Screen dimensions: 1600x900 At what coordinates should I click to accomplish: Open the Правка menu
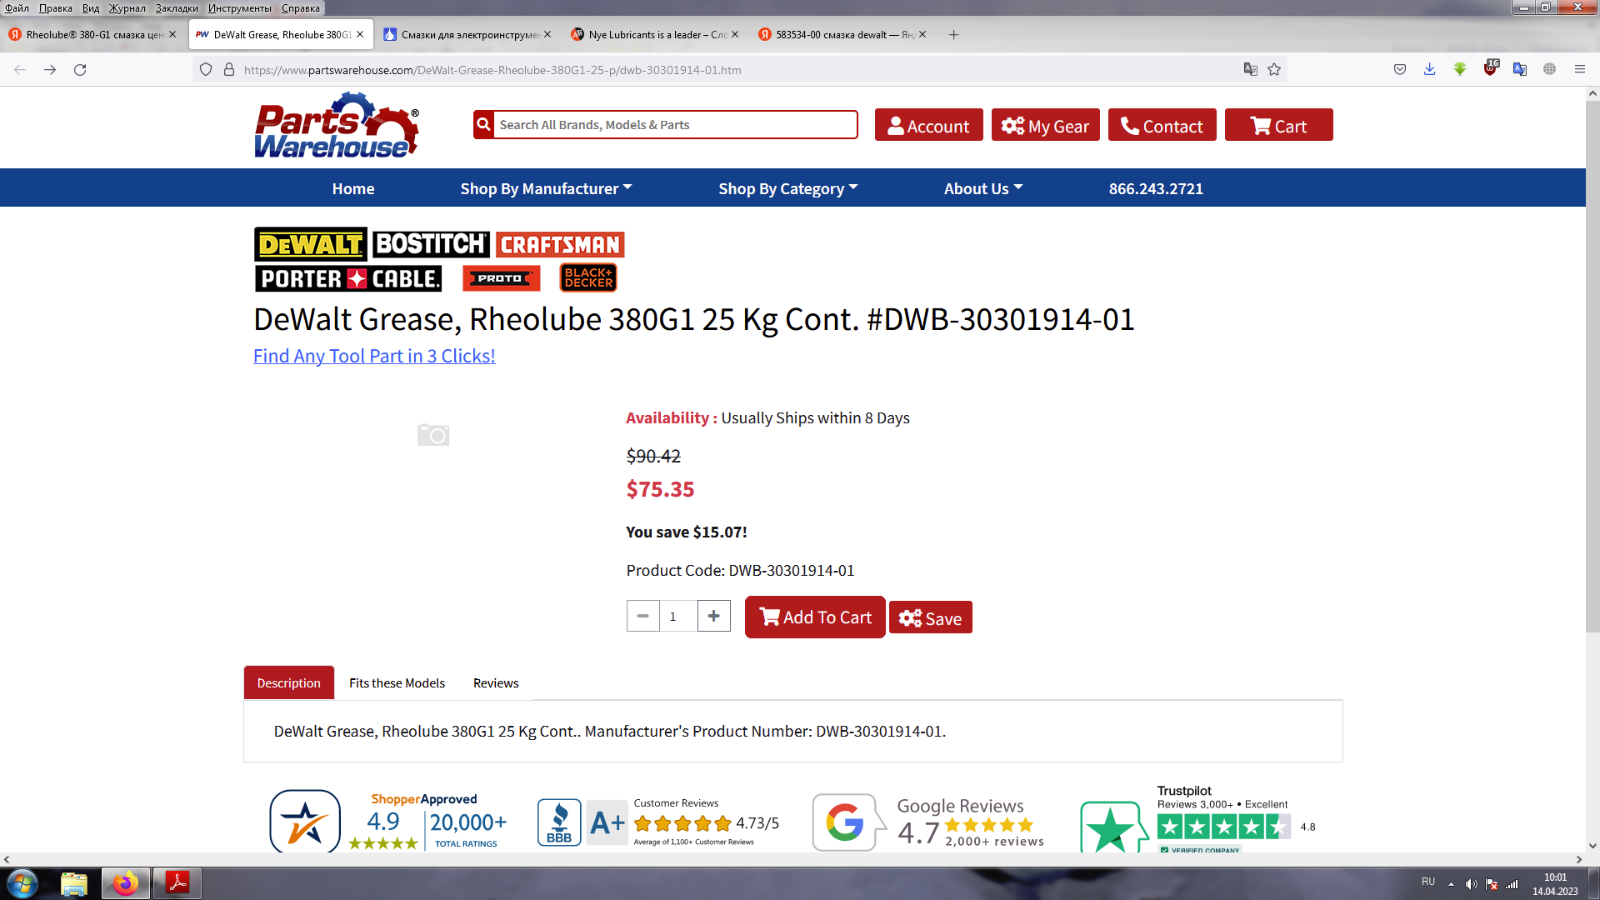tap(56, 8)
